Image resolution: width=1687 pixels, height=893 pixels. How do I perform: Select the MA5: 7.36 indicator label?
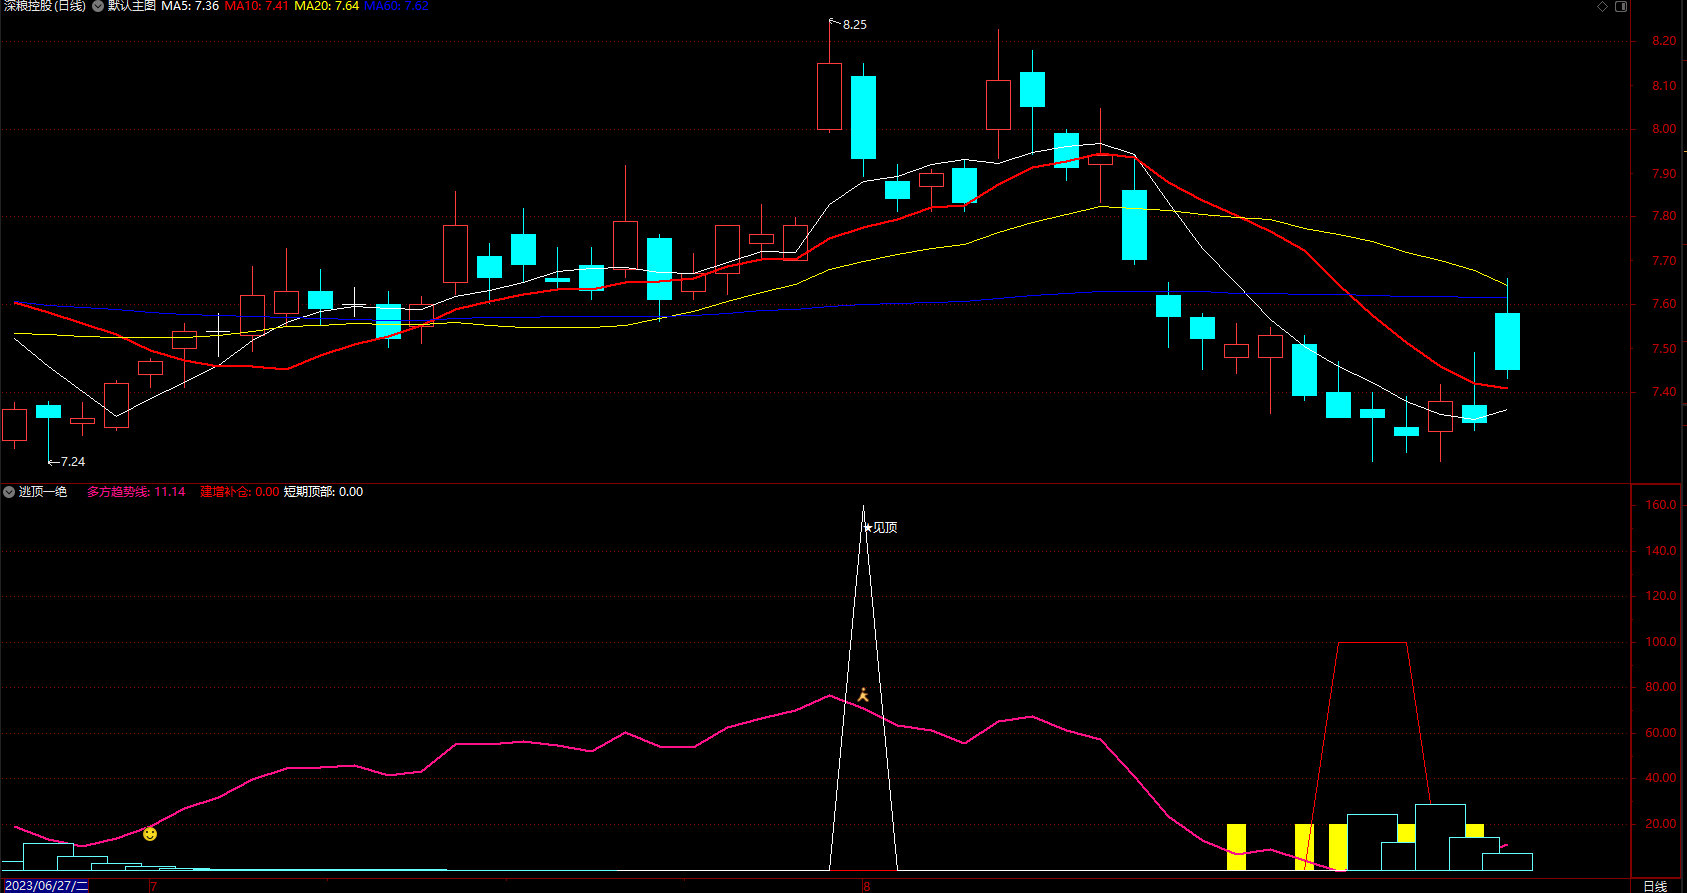pos(190,6)
